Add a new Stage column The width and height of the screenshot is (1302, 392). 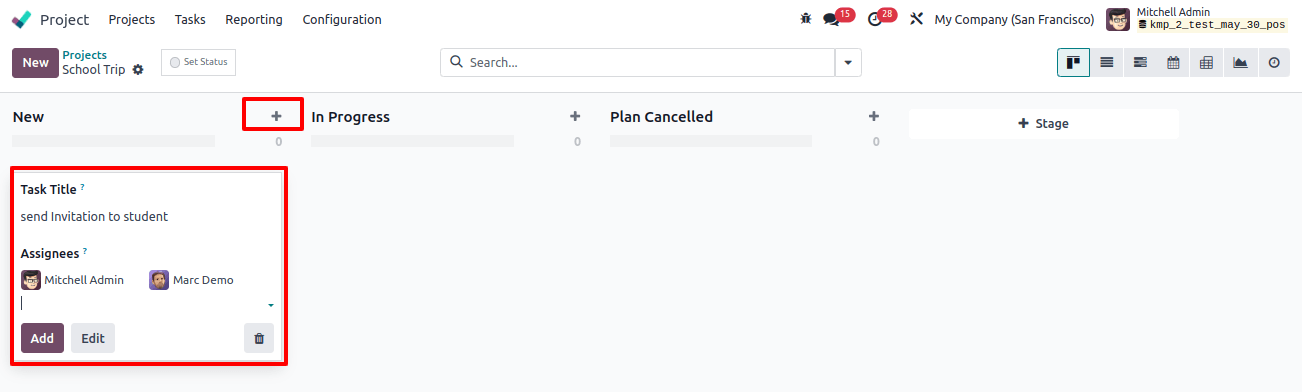(1043, 123)
